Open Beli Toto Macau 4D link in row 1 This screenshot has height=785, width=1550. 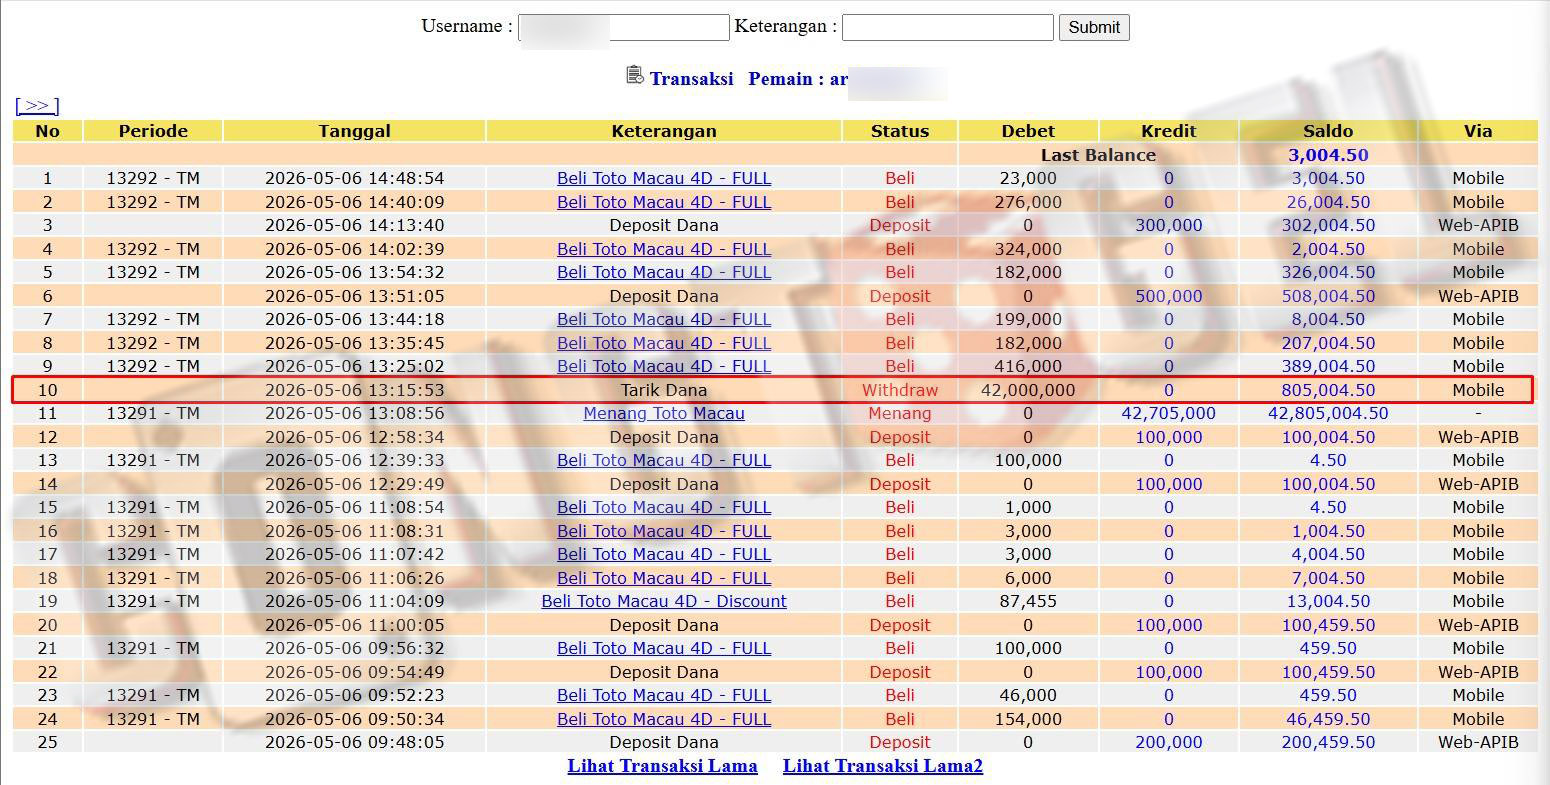664,178
